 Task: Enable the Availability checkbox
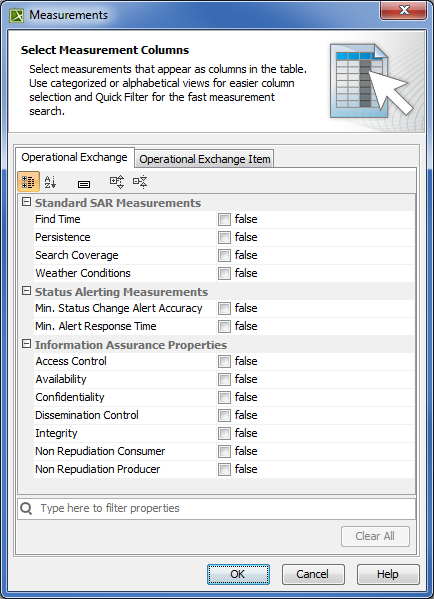tap(224, 379)
